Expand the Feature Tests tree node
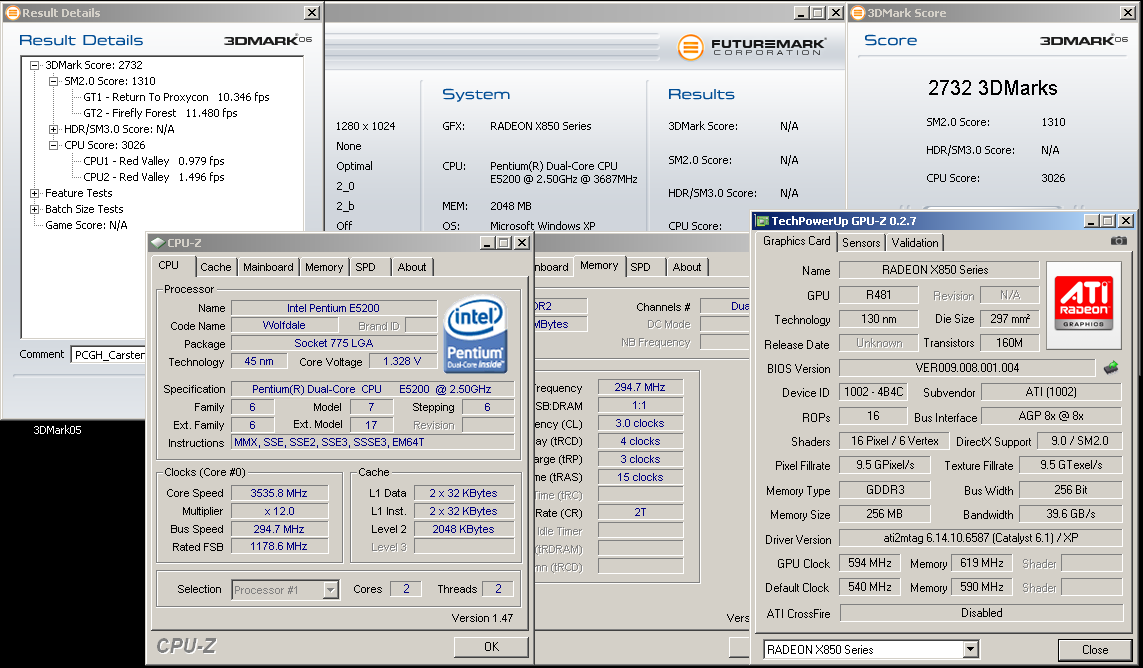 tap(34, 193)
